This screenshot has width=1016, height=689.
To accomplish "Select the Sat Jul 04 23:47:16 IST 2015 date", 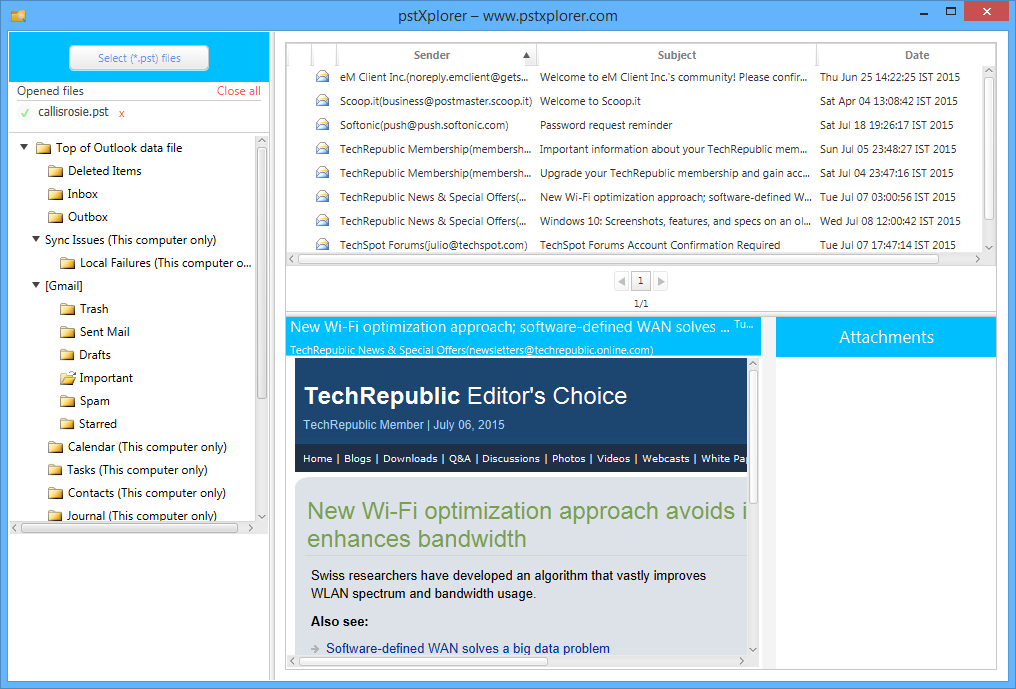I will tap(886, 172).
